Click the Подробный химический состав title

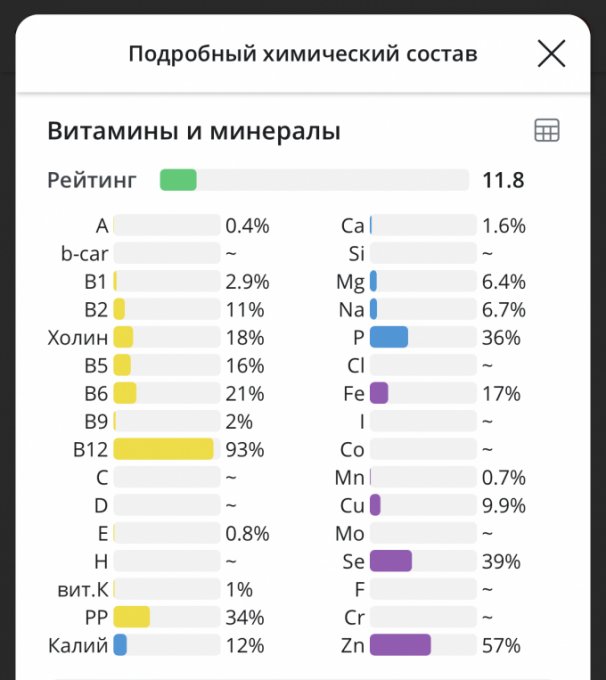click(x=302, y=54)
